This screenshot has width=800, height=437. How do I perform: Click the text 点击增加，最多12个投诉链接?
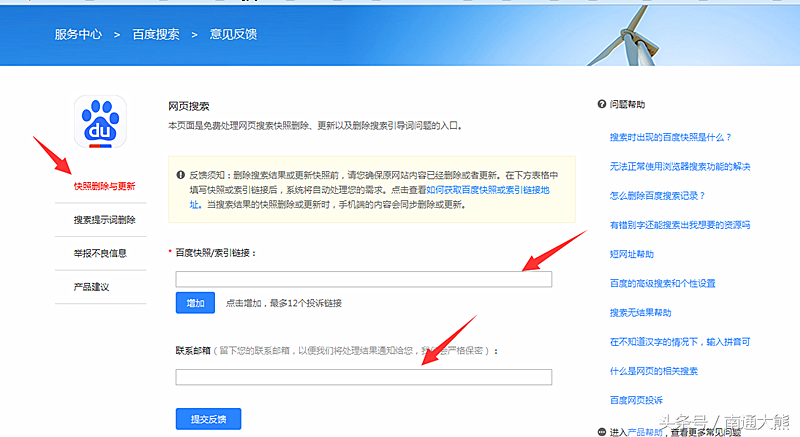[284, 303]
